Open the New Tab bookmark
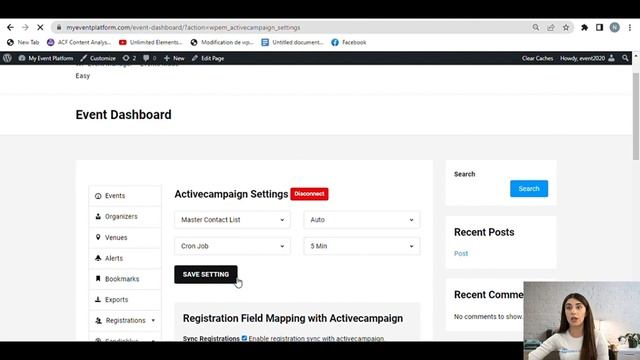 click(23, 42)
